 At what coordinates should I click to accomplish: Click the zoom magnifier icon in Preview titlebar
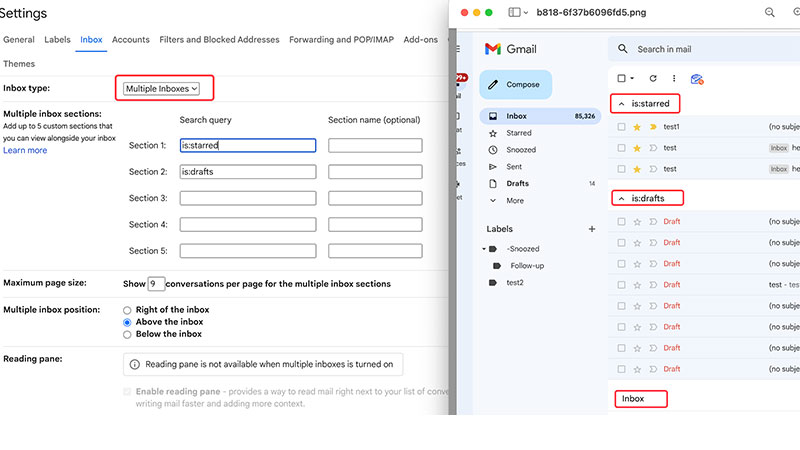click(x=769, y=12)
